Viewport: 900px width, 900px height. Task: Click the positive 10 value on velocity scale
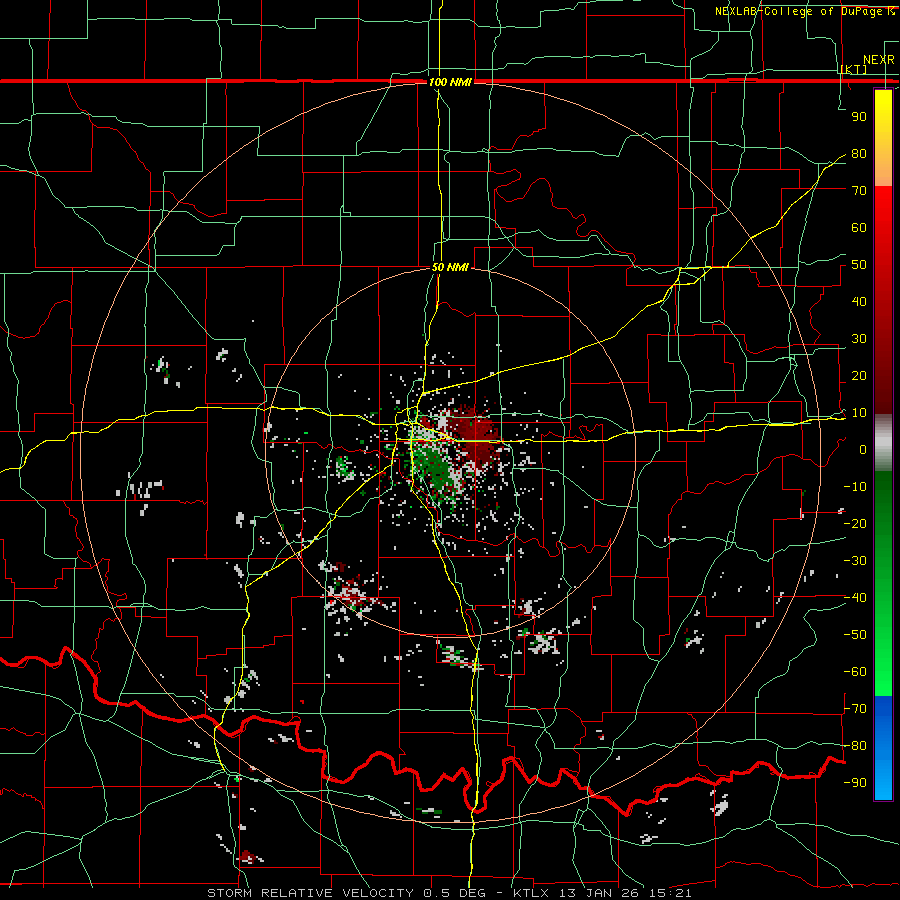(x=859, y=413)
